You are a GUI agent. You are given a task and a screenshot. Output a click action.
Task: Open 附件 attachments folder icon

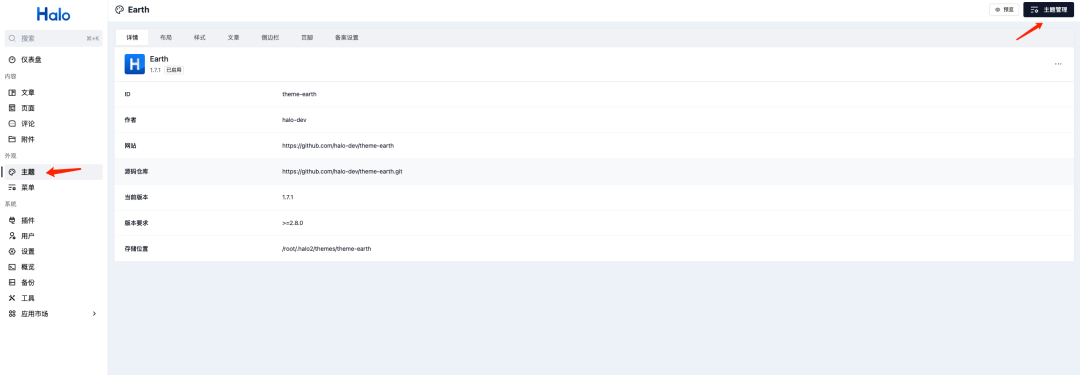pos(12,139)
